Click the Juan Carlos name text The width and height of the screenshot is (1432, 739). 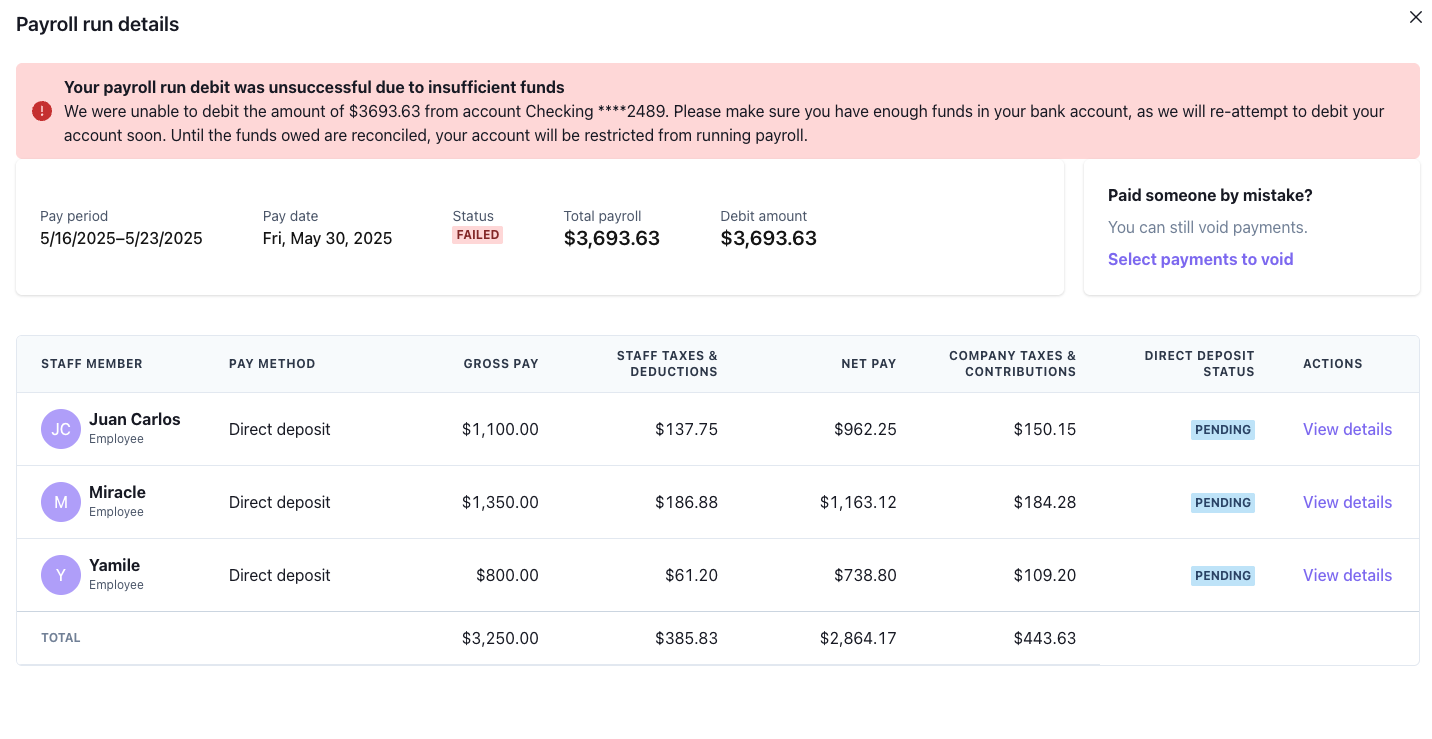135,419
